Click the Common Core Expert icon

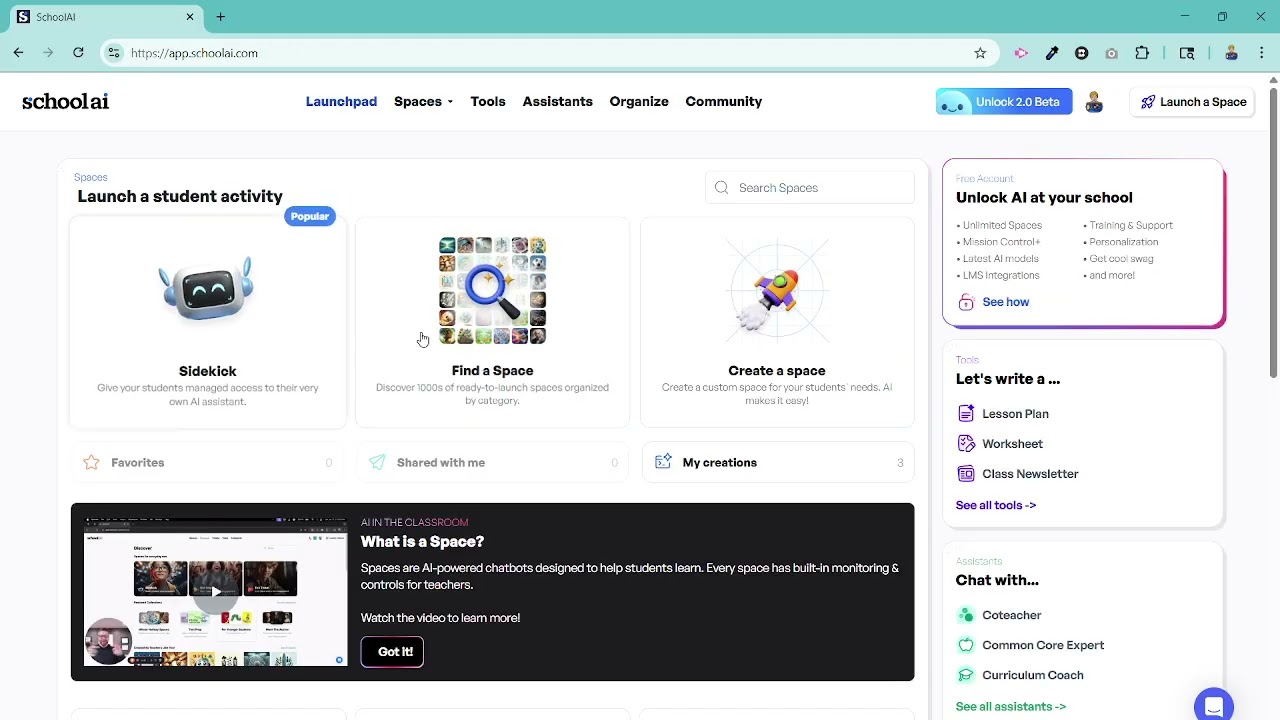coord(966,645)
